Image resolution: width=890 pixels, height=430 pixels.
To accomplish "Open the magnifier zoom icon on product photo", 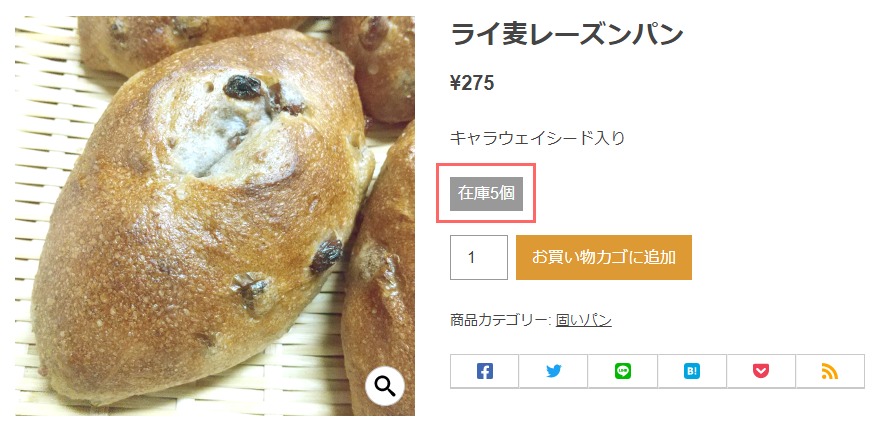I will pos(385,386).
